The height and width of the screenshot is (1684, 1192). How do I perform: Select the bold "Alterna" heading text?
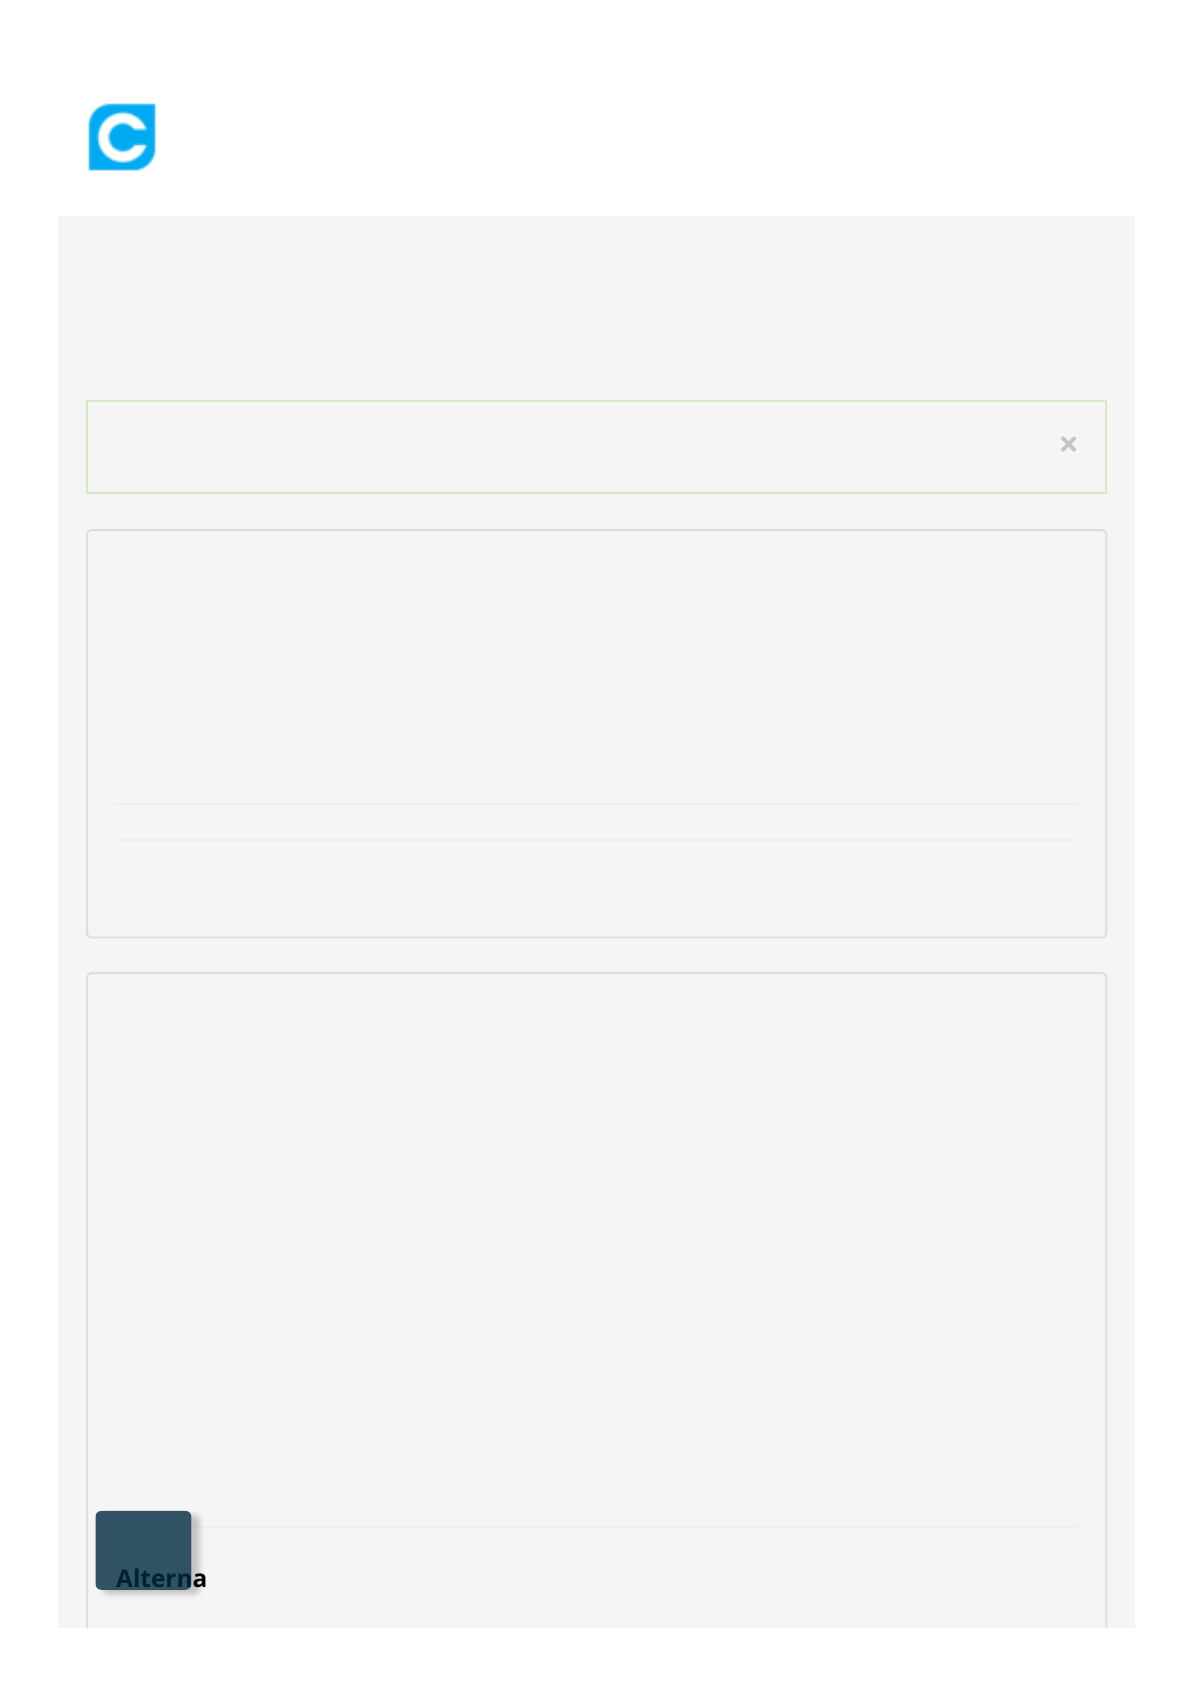(x=161, y=1578)
